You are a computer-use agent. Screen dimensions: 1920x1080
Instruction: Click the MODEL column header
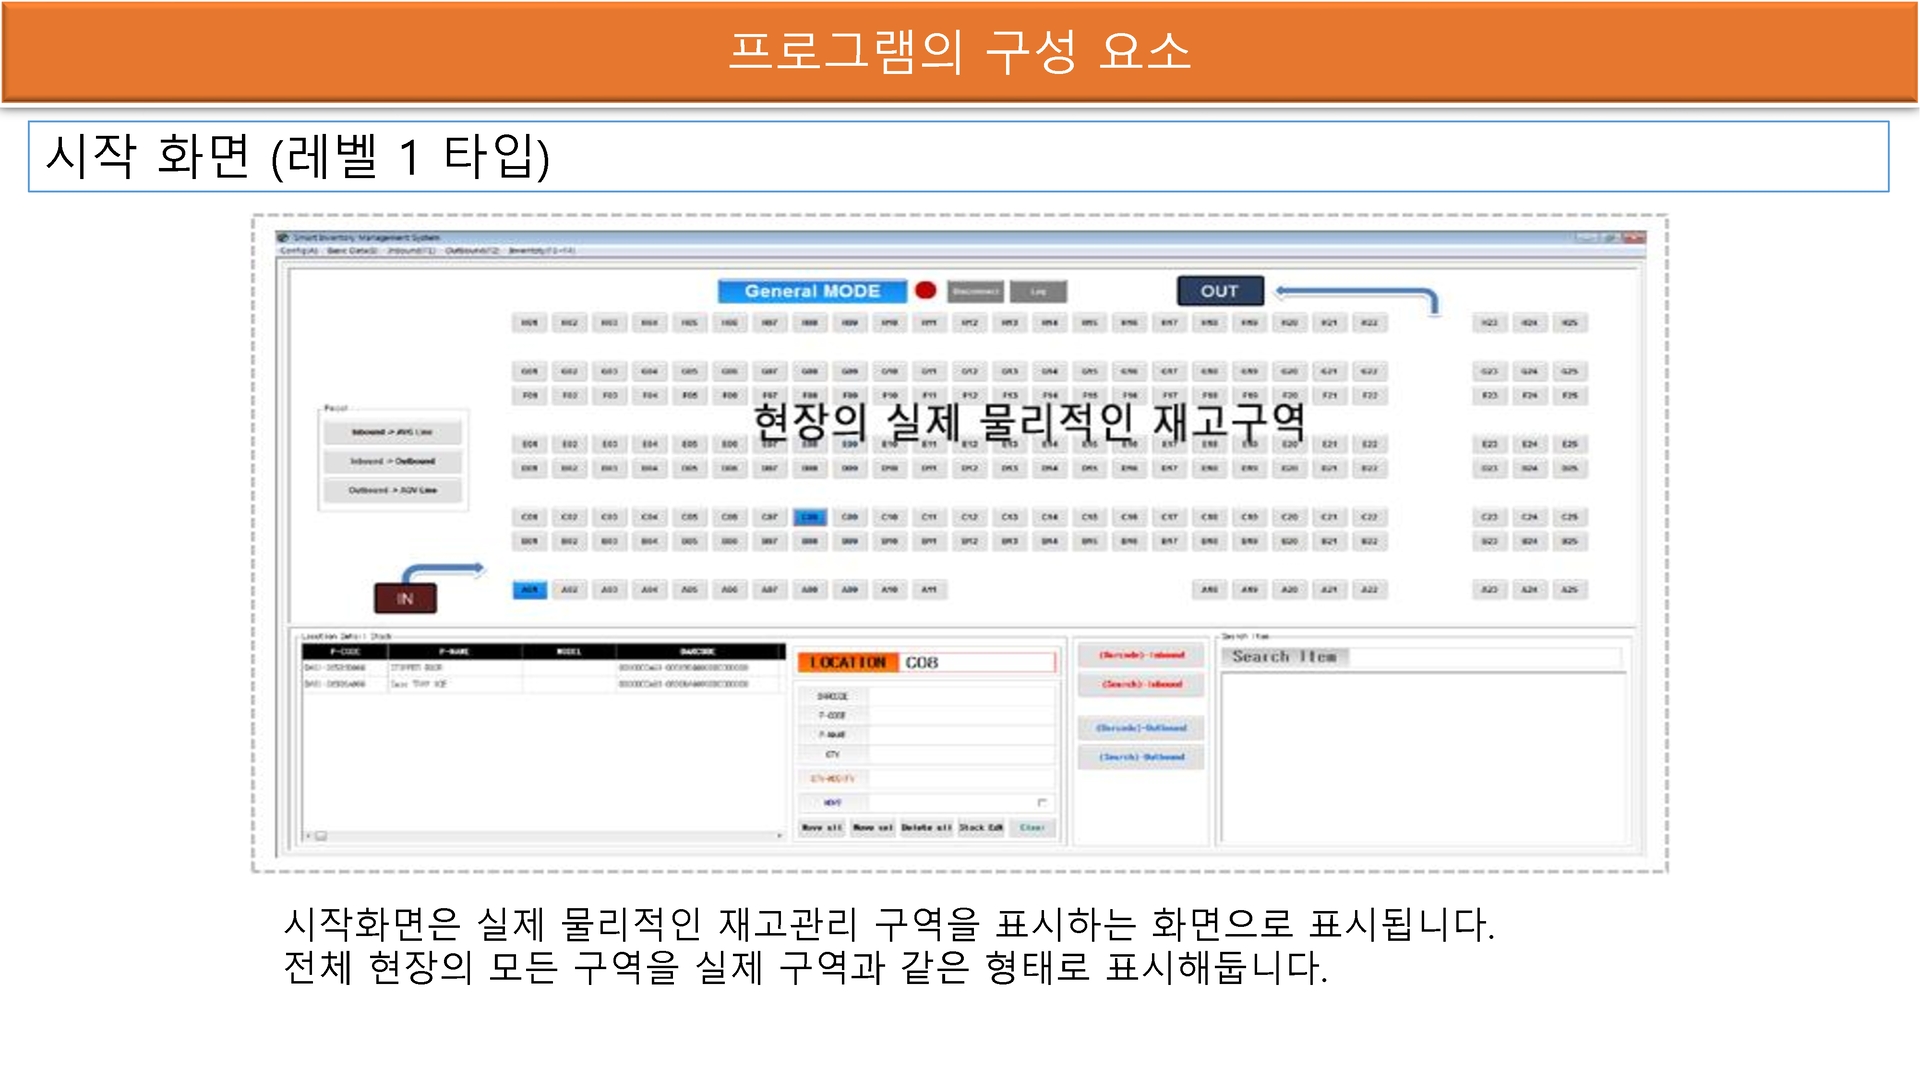tap(569, 651)
